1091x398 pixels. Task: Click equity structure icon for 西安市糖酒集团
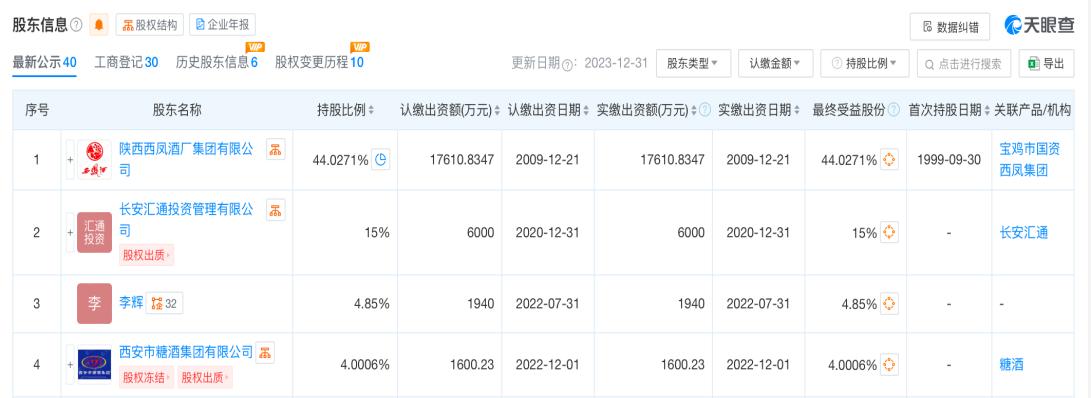tap(265, 353)
